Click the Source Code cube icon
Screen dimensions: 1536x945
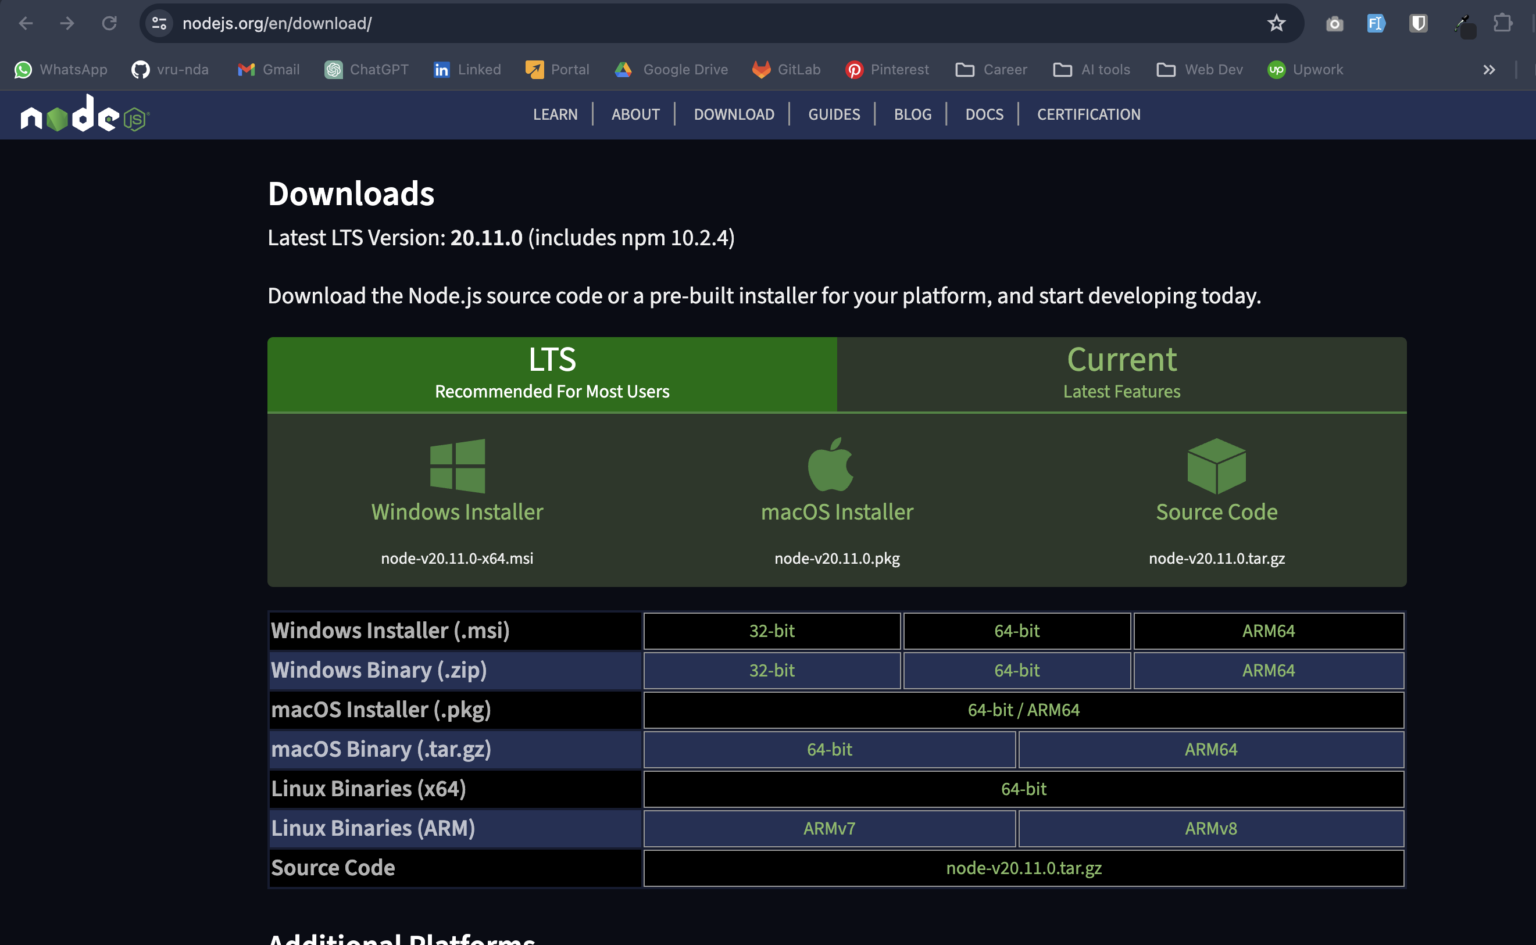click(1216, 465)
